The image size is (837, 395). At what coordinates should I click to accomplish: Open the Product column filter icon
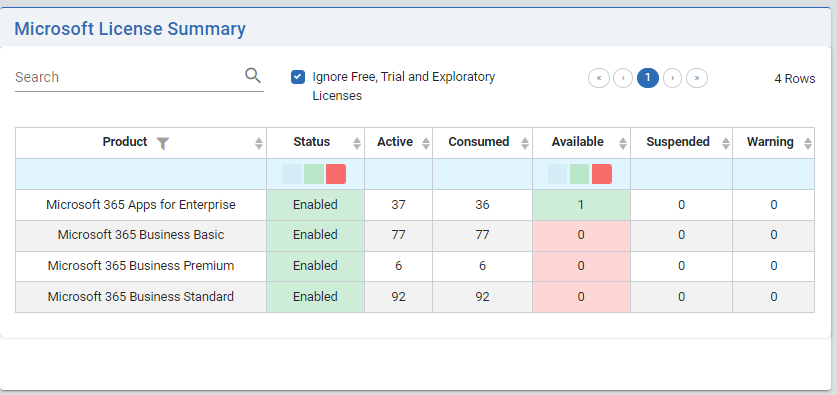click(163, 143)
